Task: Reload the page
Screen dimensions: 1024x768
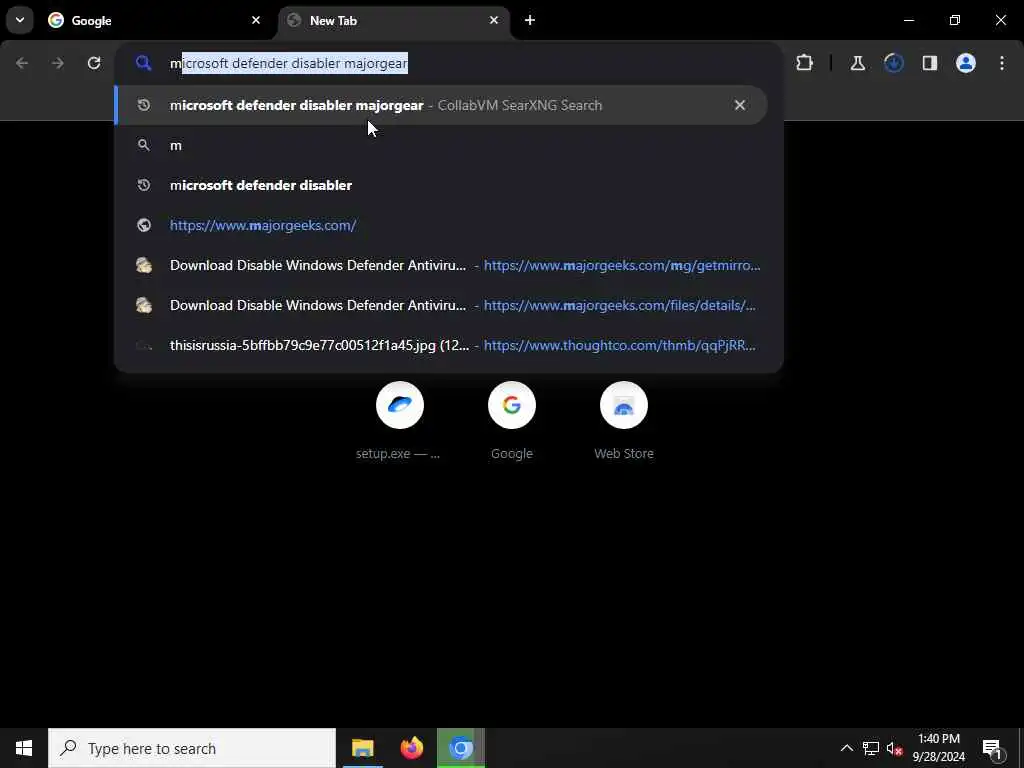Action: pyautogui.click(x=94, y=63)
